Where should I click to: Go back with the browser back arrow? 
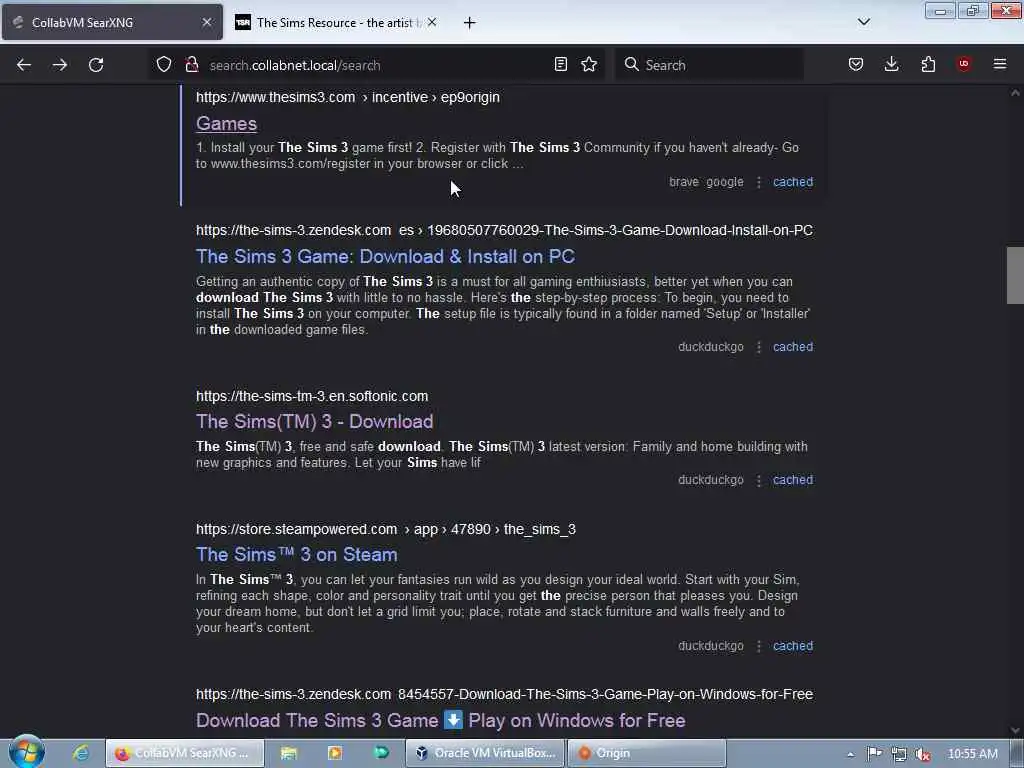(24, 65)
